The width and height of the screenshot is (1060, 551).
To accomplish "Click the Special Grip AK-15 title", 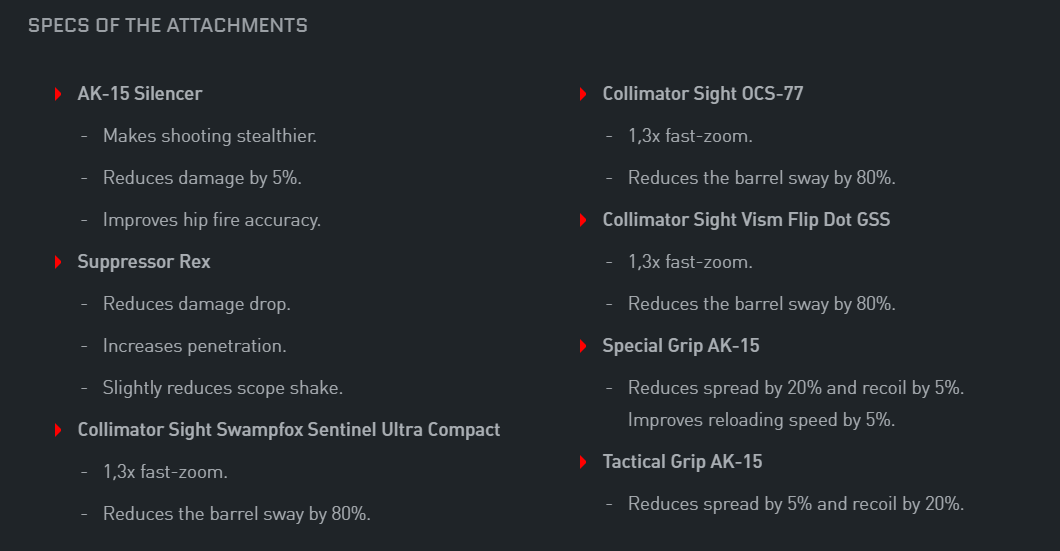I will (681, 345).
